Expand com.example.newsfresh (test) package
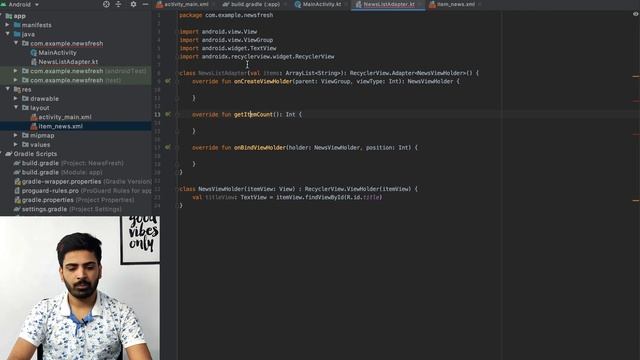The width and height of the screenshot is (640, 360). tap(16, 80)
